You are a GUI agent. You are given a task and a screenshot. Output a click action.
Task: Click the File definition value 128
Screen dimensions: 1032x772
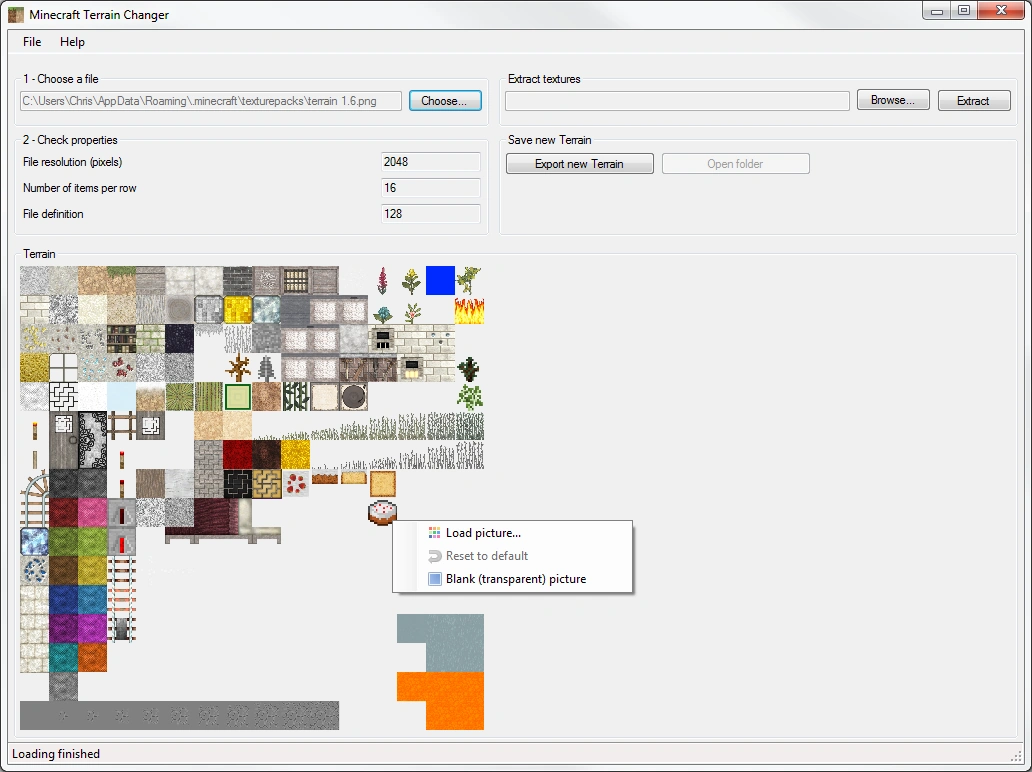pyautogui.click(x=430, y=213)
